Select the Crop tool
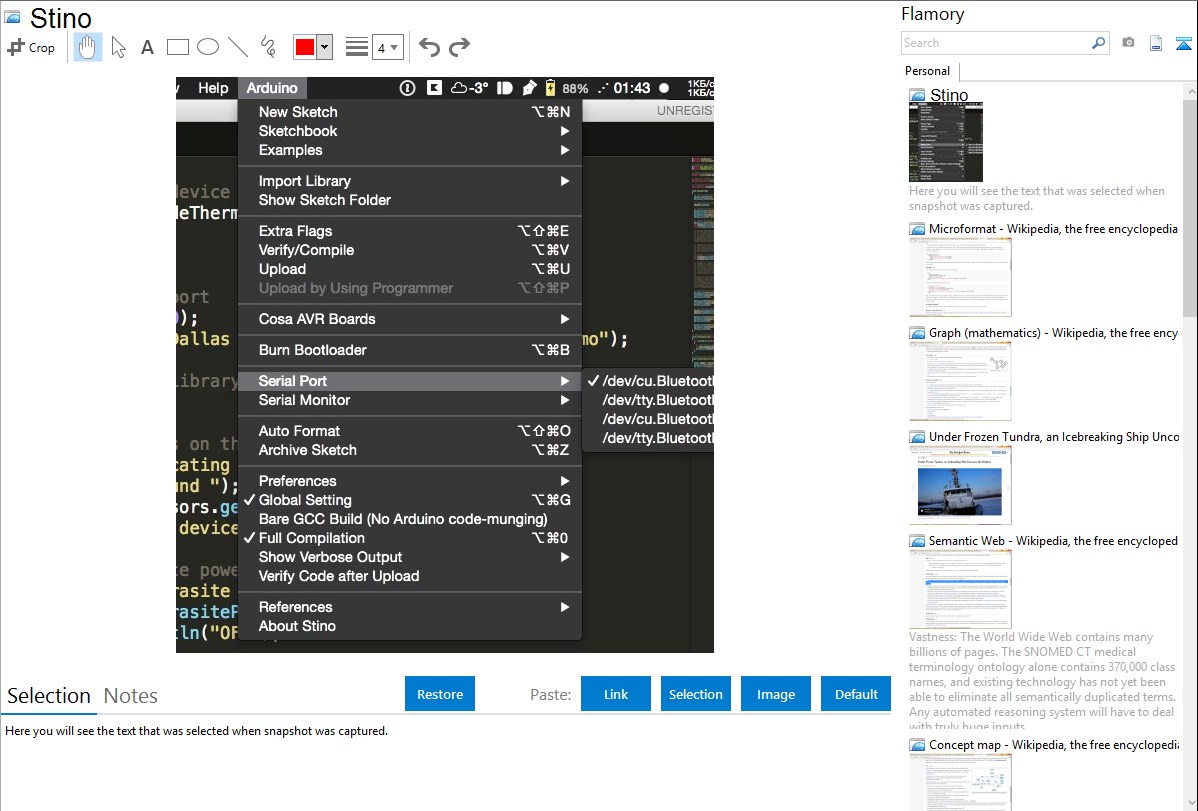 tap(31, 47)
